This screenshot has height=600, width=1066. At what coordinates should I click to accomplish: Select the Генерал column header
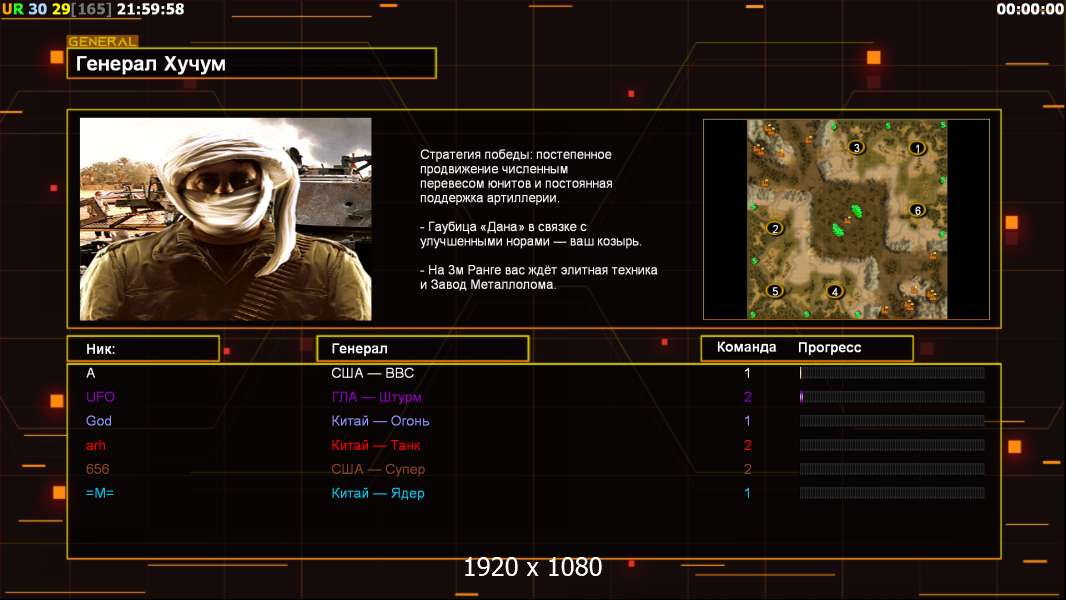pos(422,349)
